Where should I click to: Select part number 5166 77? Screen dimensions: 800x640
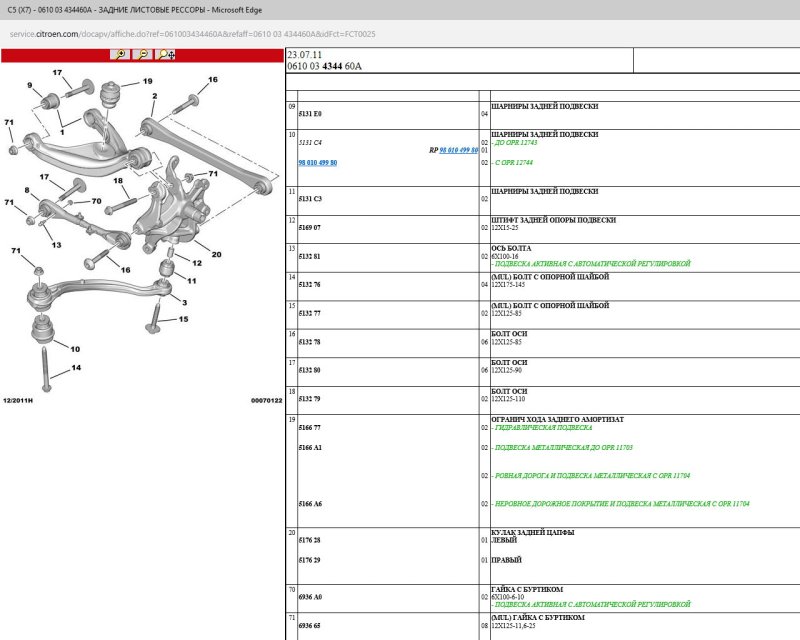[310, 428]
